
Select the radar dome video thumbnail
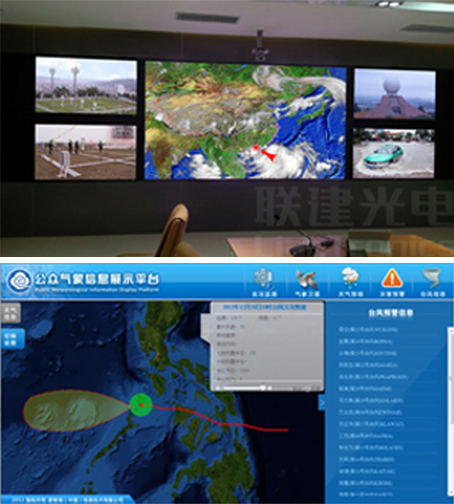click(394, 94)
